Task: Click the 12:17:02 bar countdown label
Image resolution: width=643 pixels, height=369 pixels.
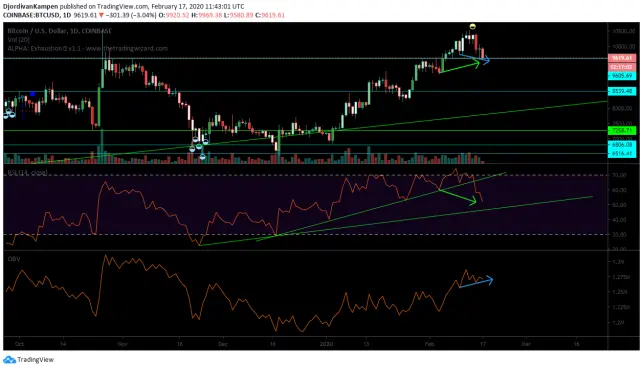Action: pos(622,67)
